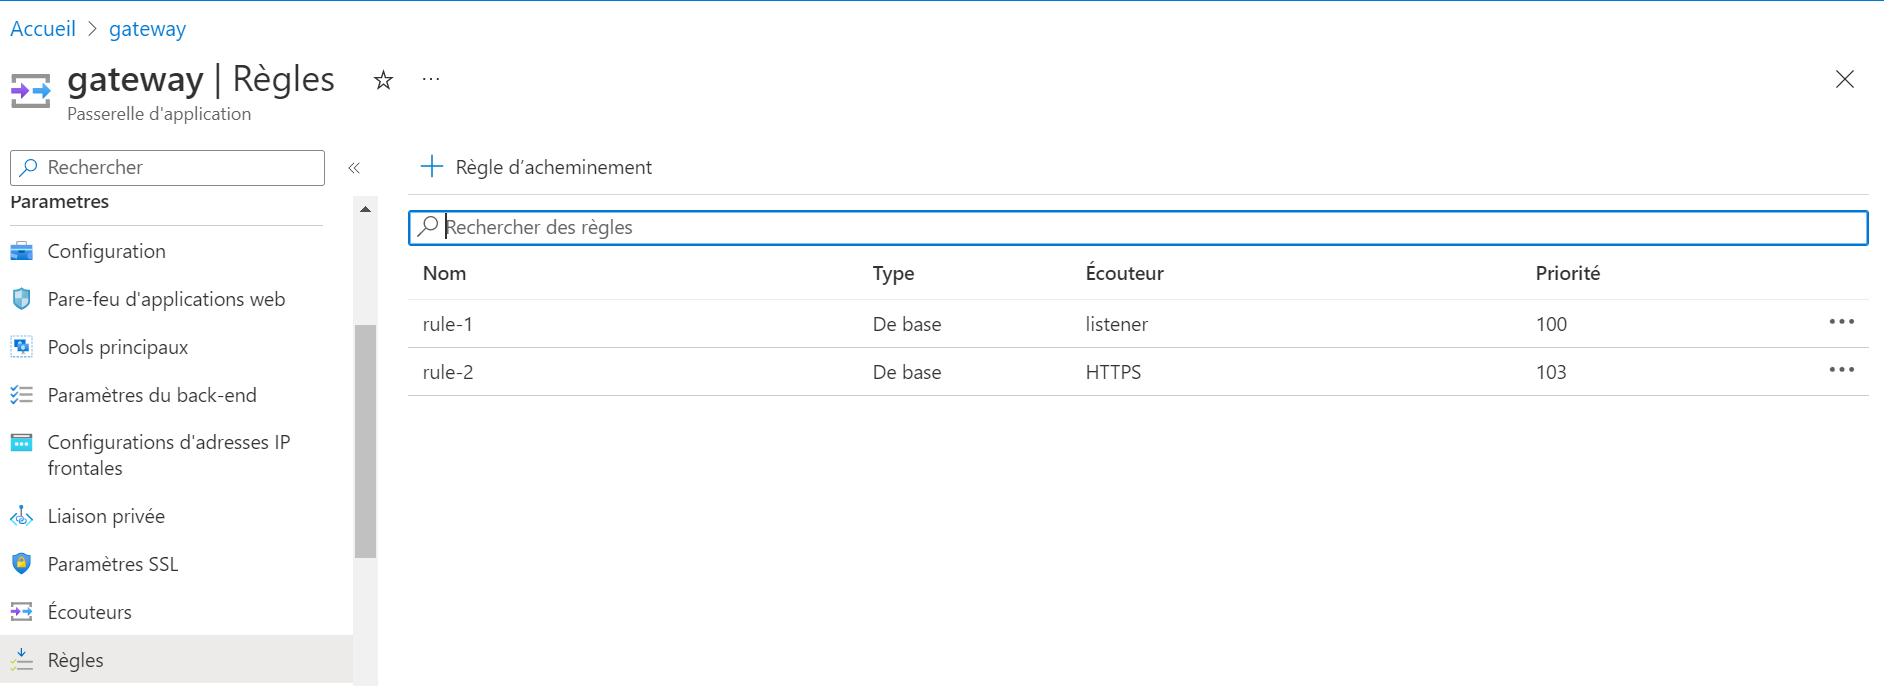Click the De base type of rule-2
This screenshot has width=1884, height=686.
coord(907,372)
